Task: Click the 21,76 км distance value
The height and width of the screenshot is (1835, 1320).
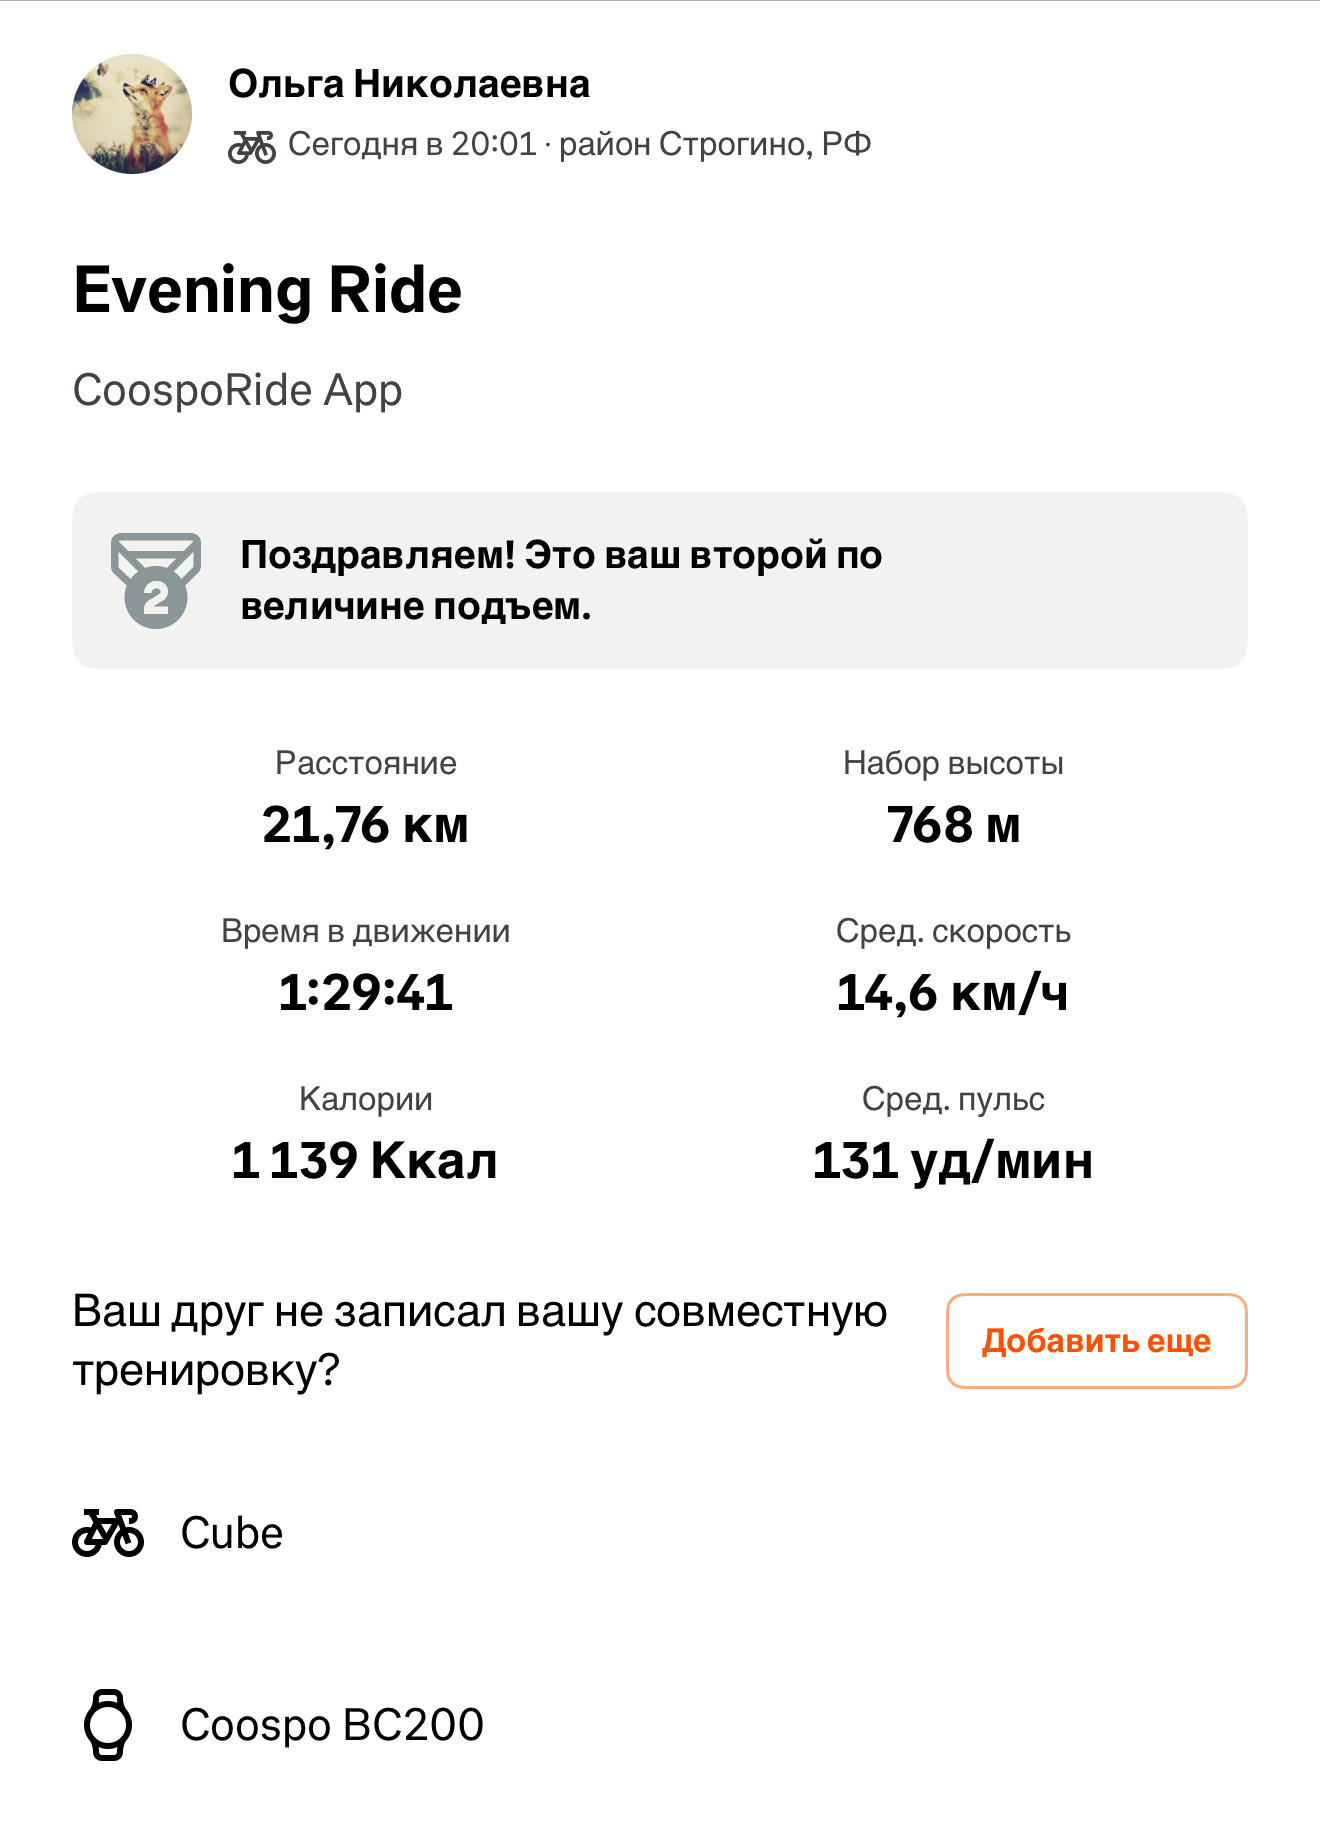Action: click(x=366, y=825)
